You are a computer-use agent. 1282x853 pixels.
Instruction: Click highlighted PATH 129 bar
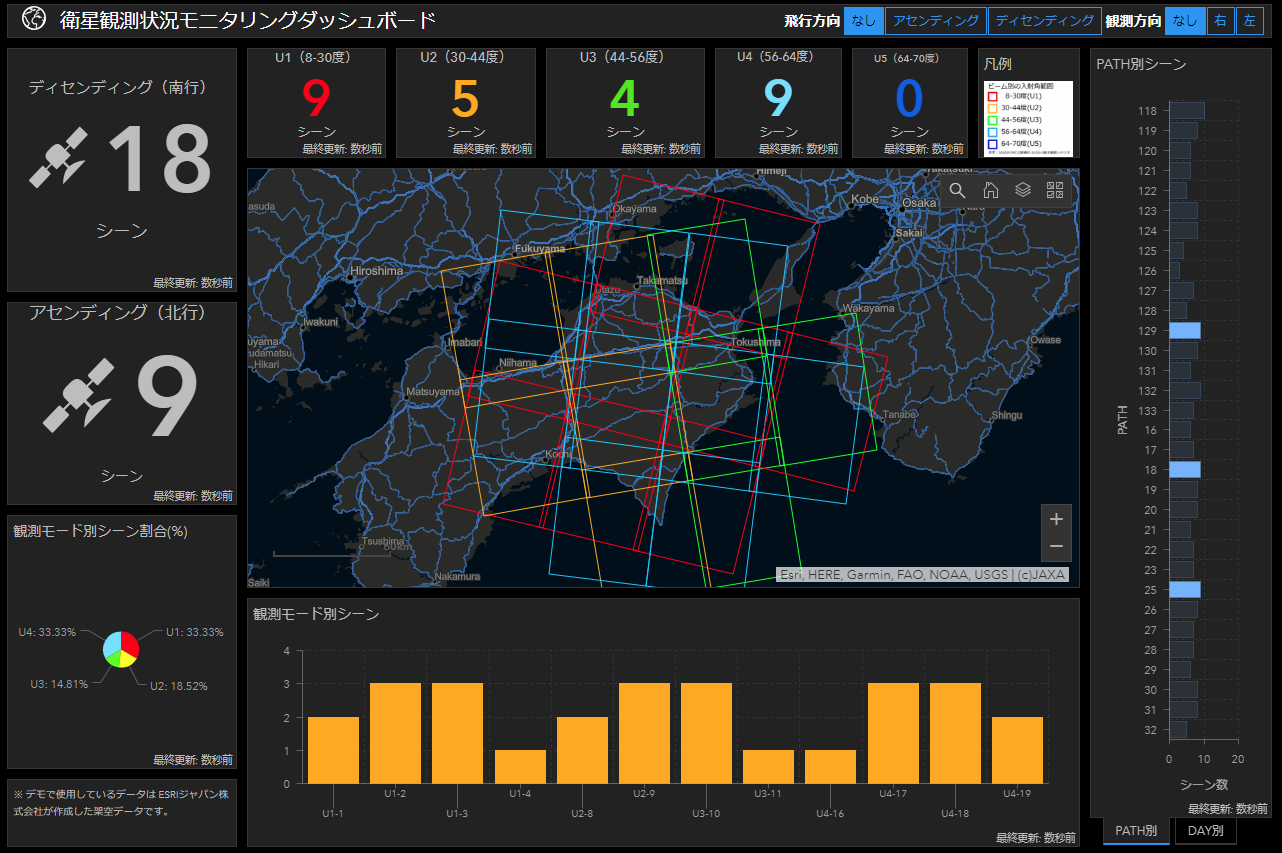pyautogui.click(x=1184, y=331)
